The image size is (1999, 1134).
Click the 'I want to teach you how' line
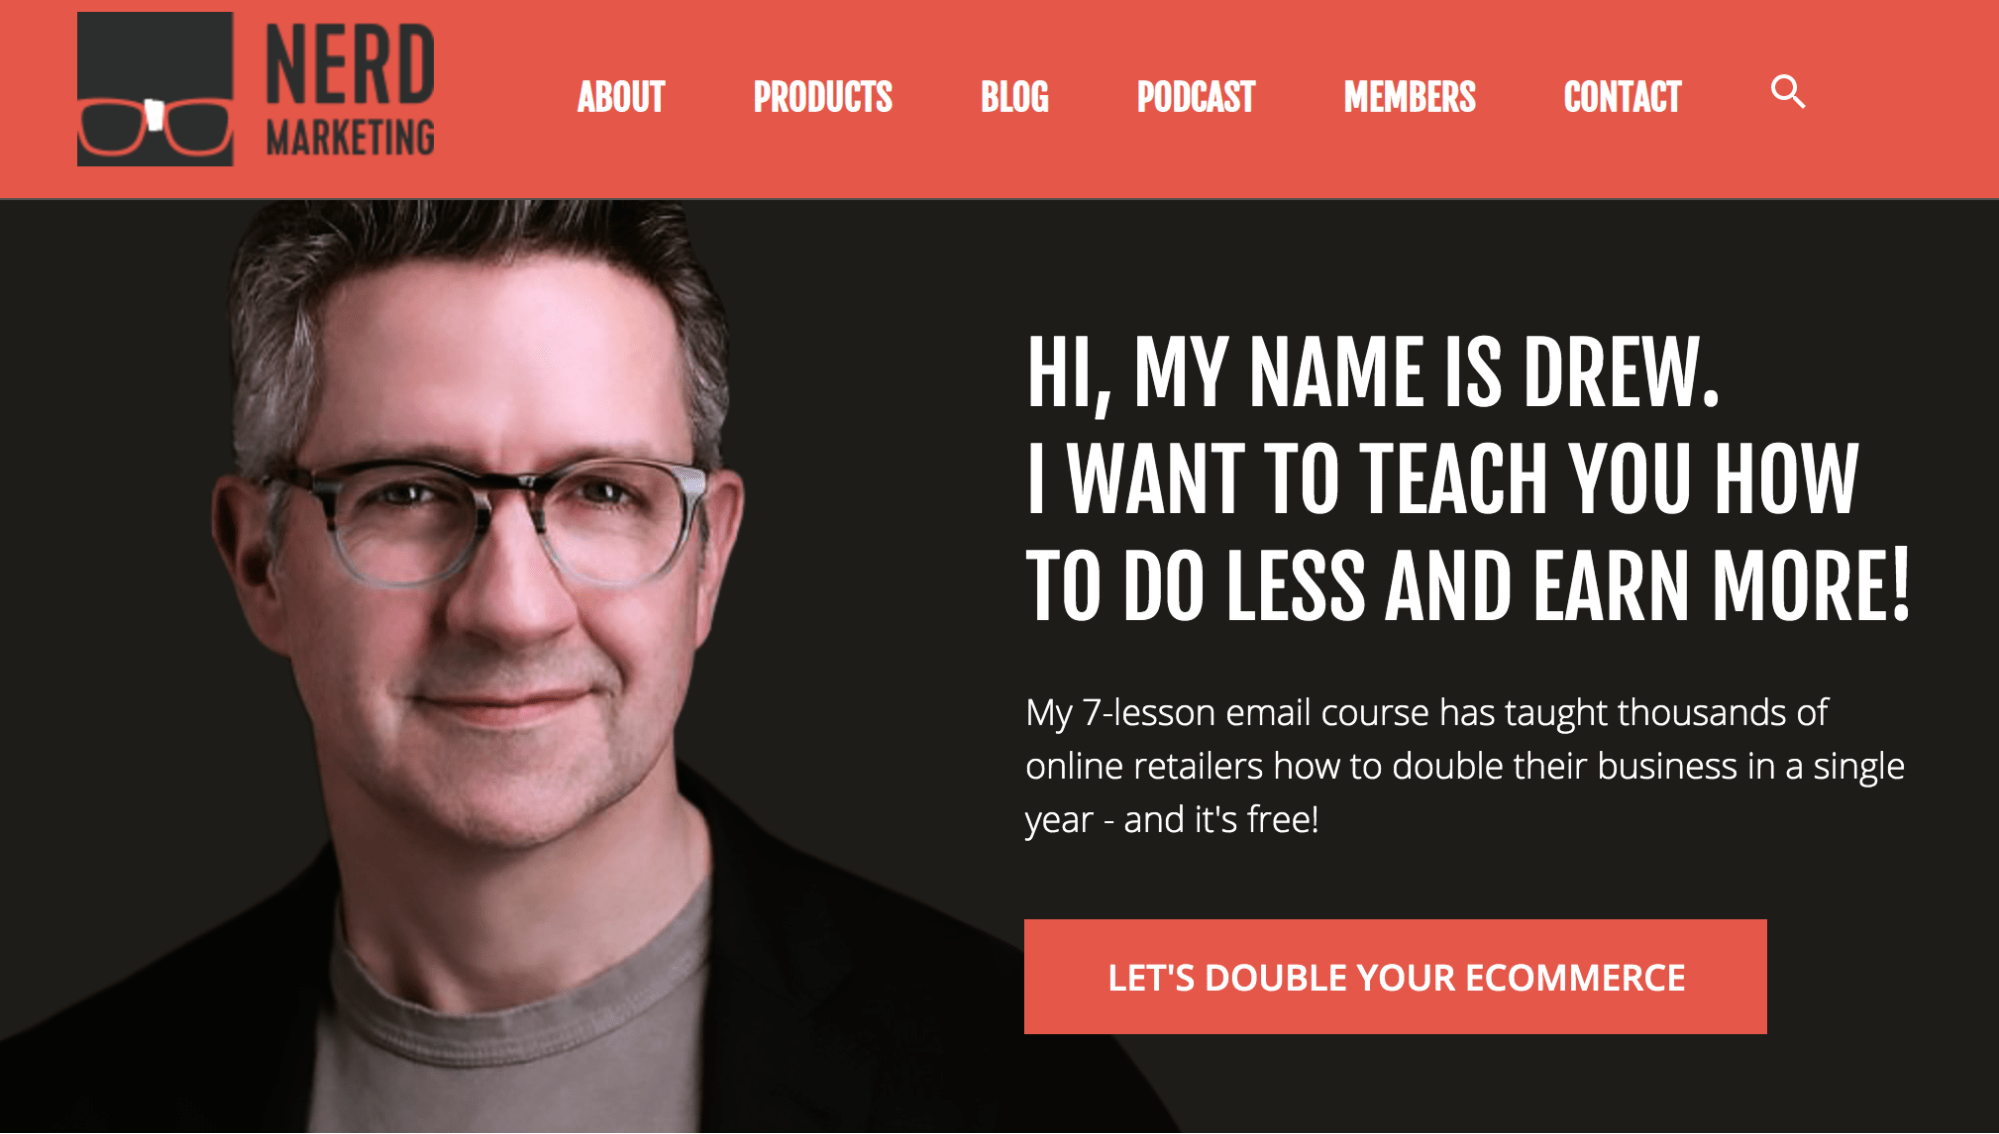coord(1443,480)
